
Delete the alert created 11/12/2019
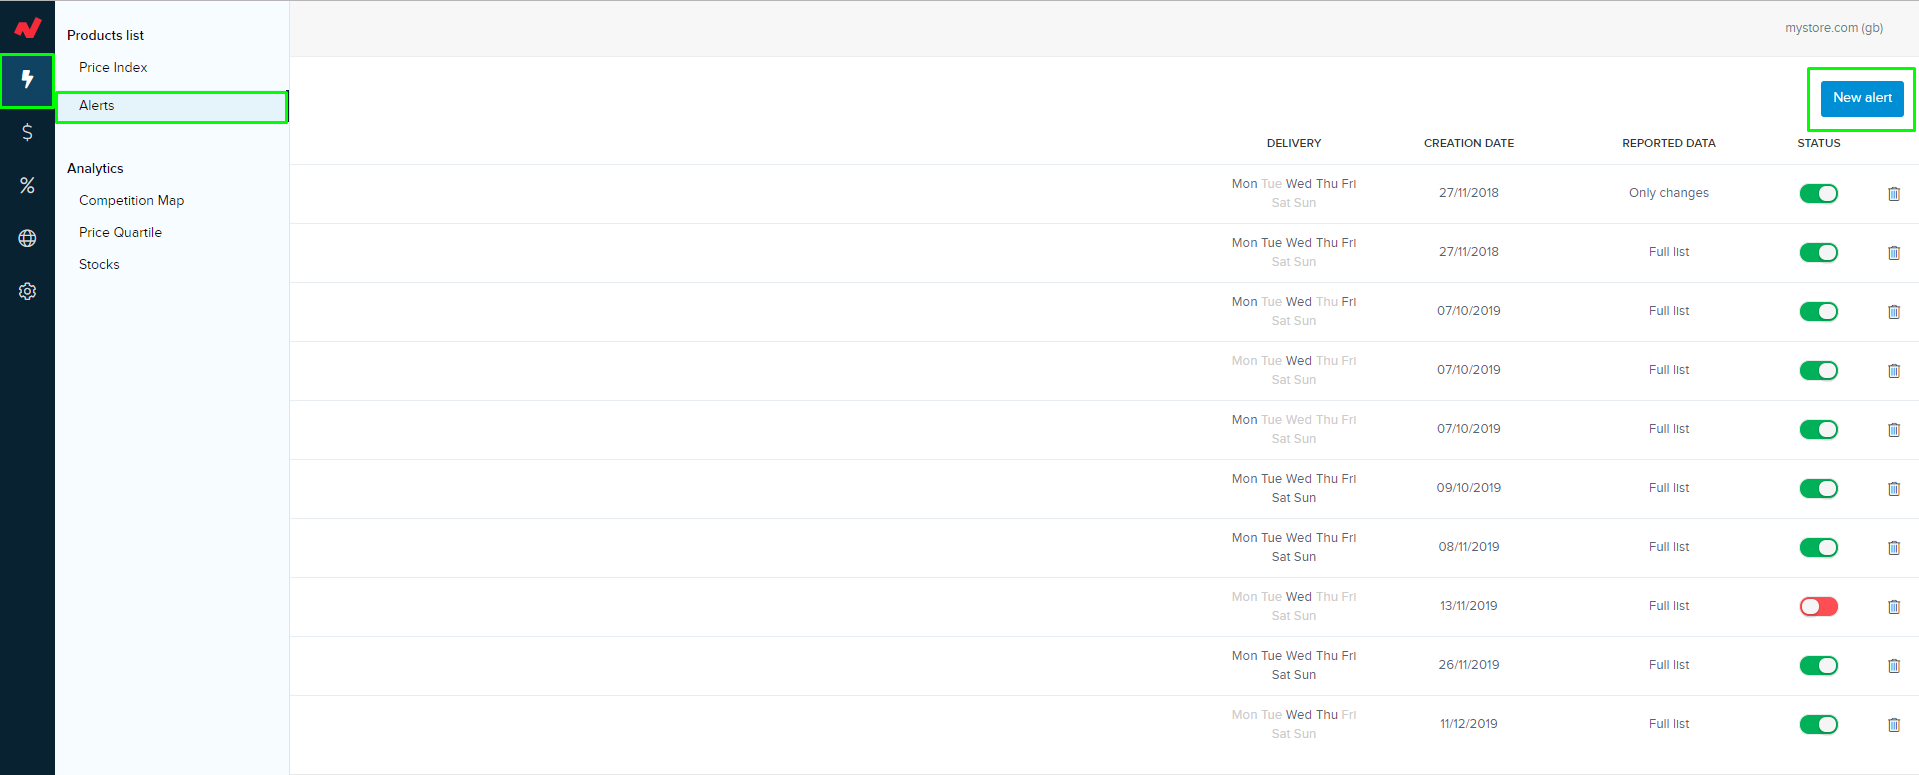tap(1894, 725)
